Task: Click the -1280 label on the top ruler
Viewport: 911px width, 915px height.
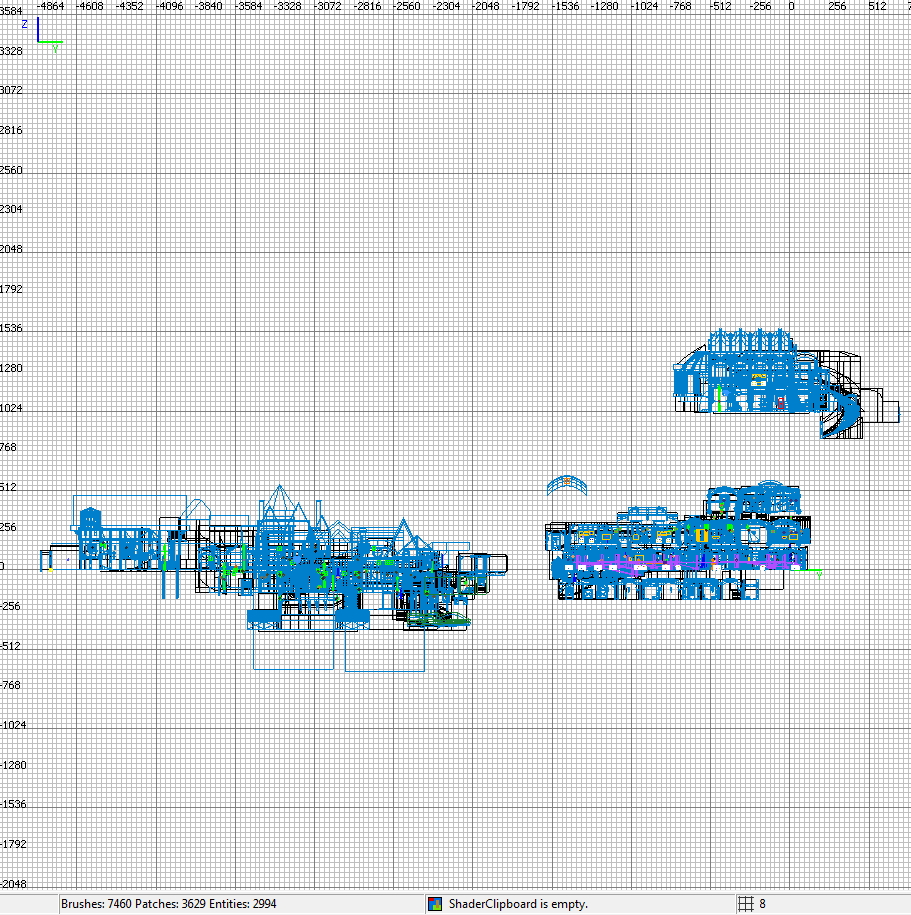Action: click(x=605, y=6)
